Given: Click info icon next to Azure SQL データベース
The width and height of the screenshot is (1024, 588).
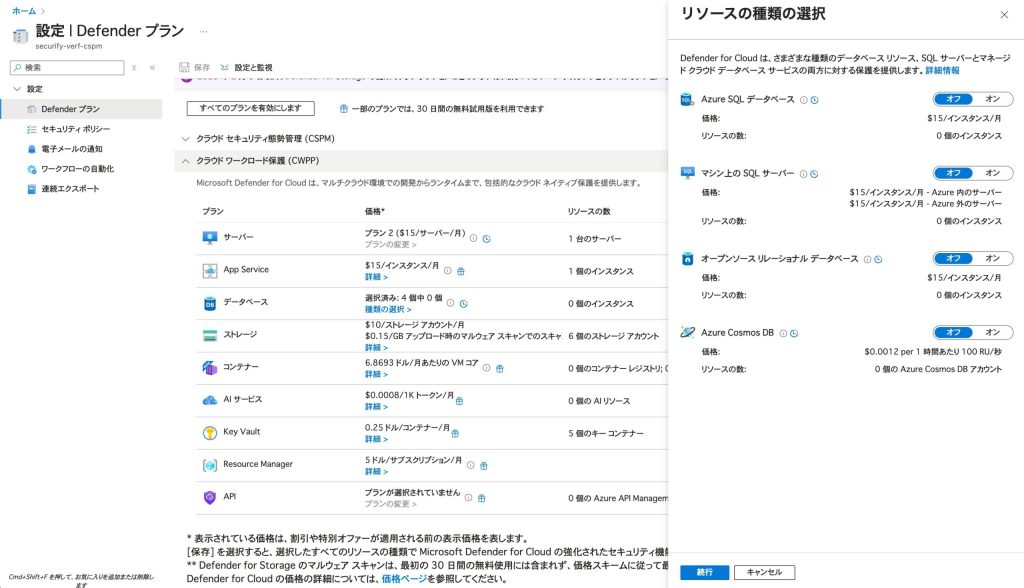Looking at the screenshot, I should click(803, 100).
